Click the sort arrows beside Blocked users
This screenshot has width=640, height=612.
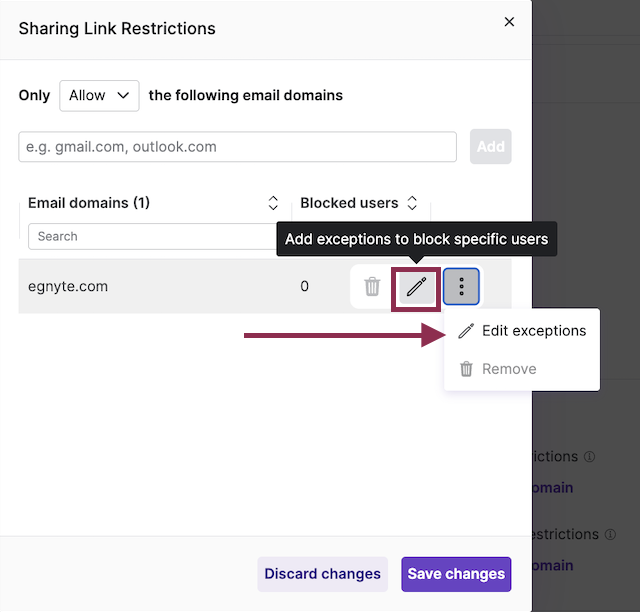[x=412, y=203]
